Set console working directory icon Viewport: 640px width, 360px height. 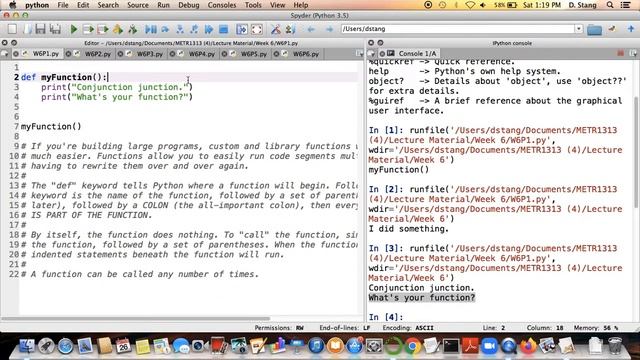(x=612, y=29)
